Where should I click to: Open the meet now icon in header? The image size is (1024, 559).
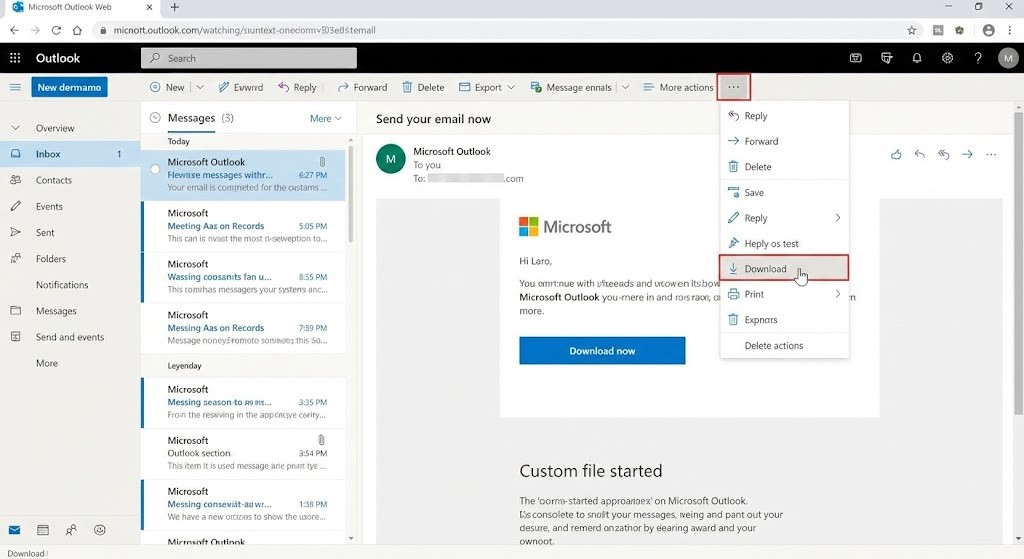tap(856, 58)
